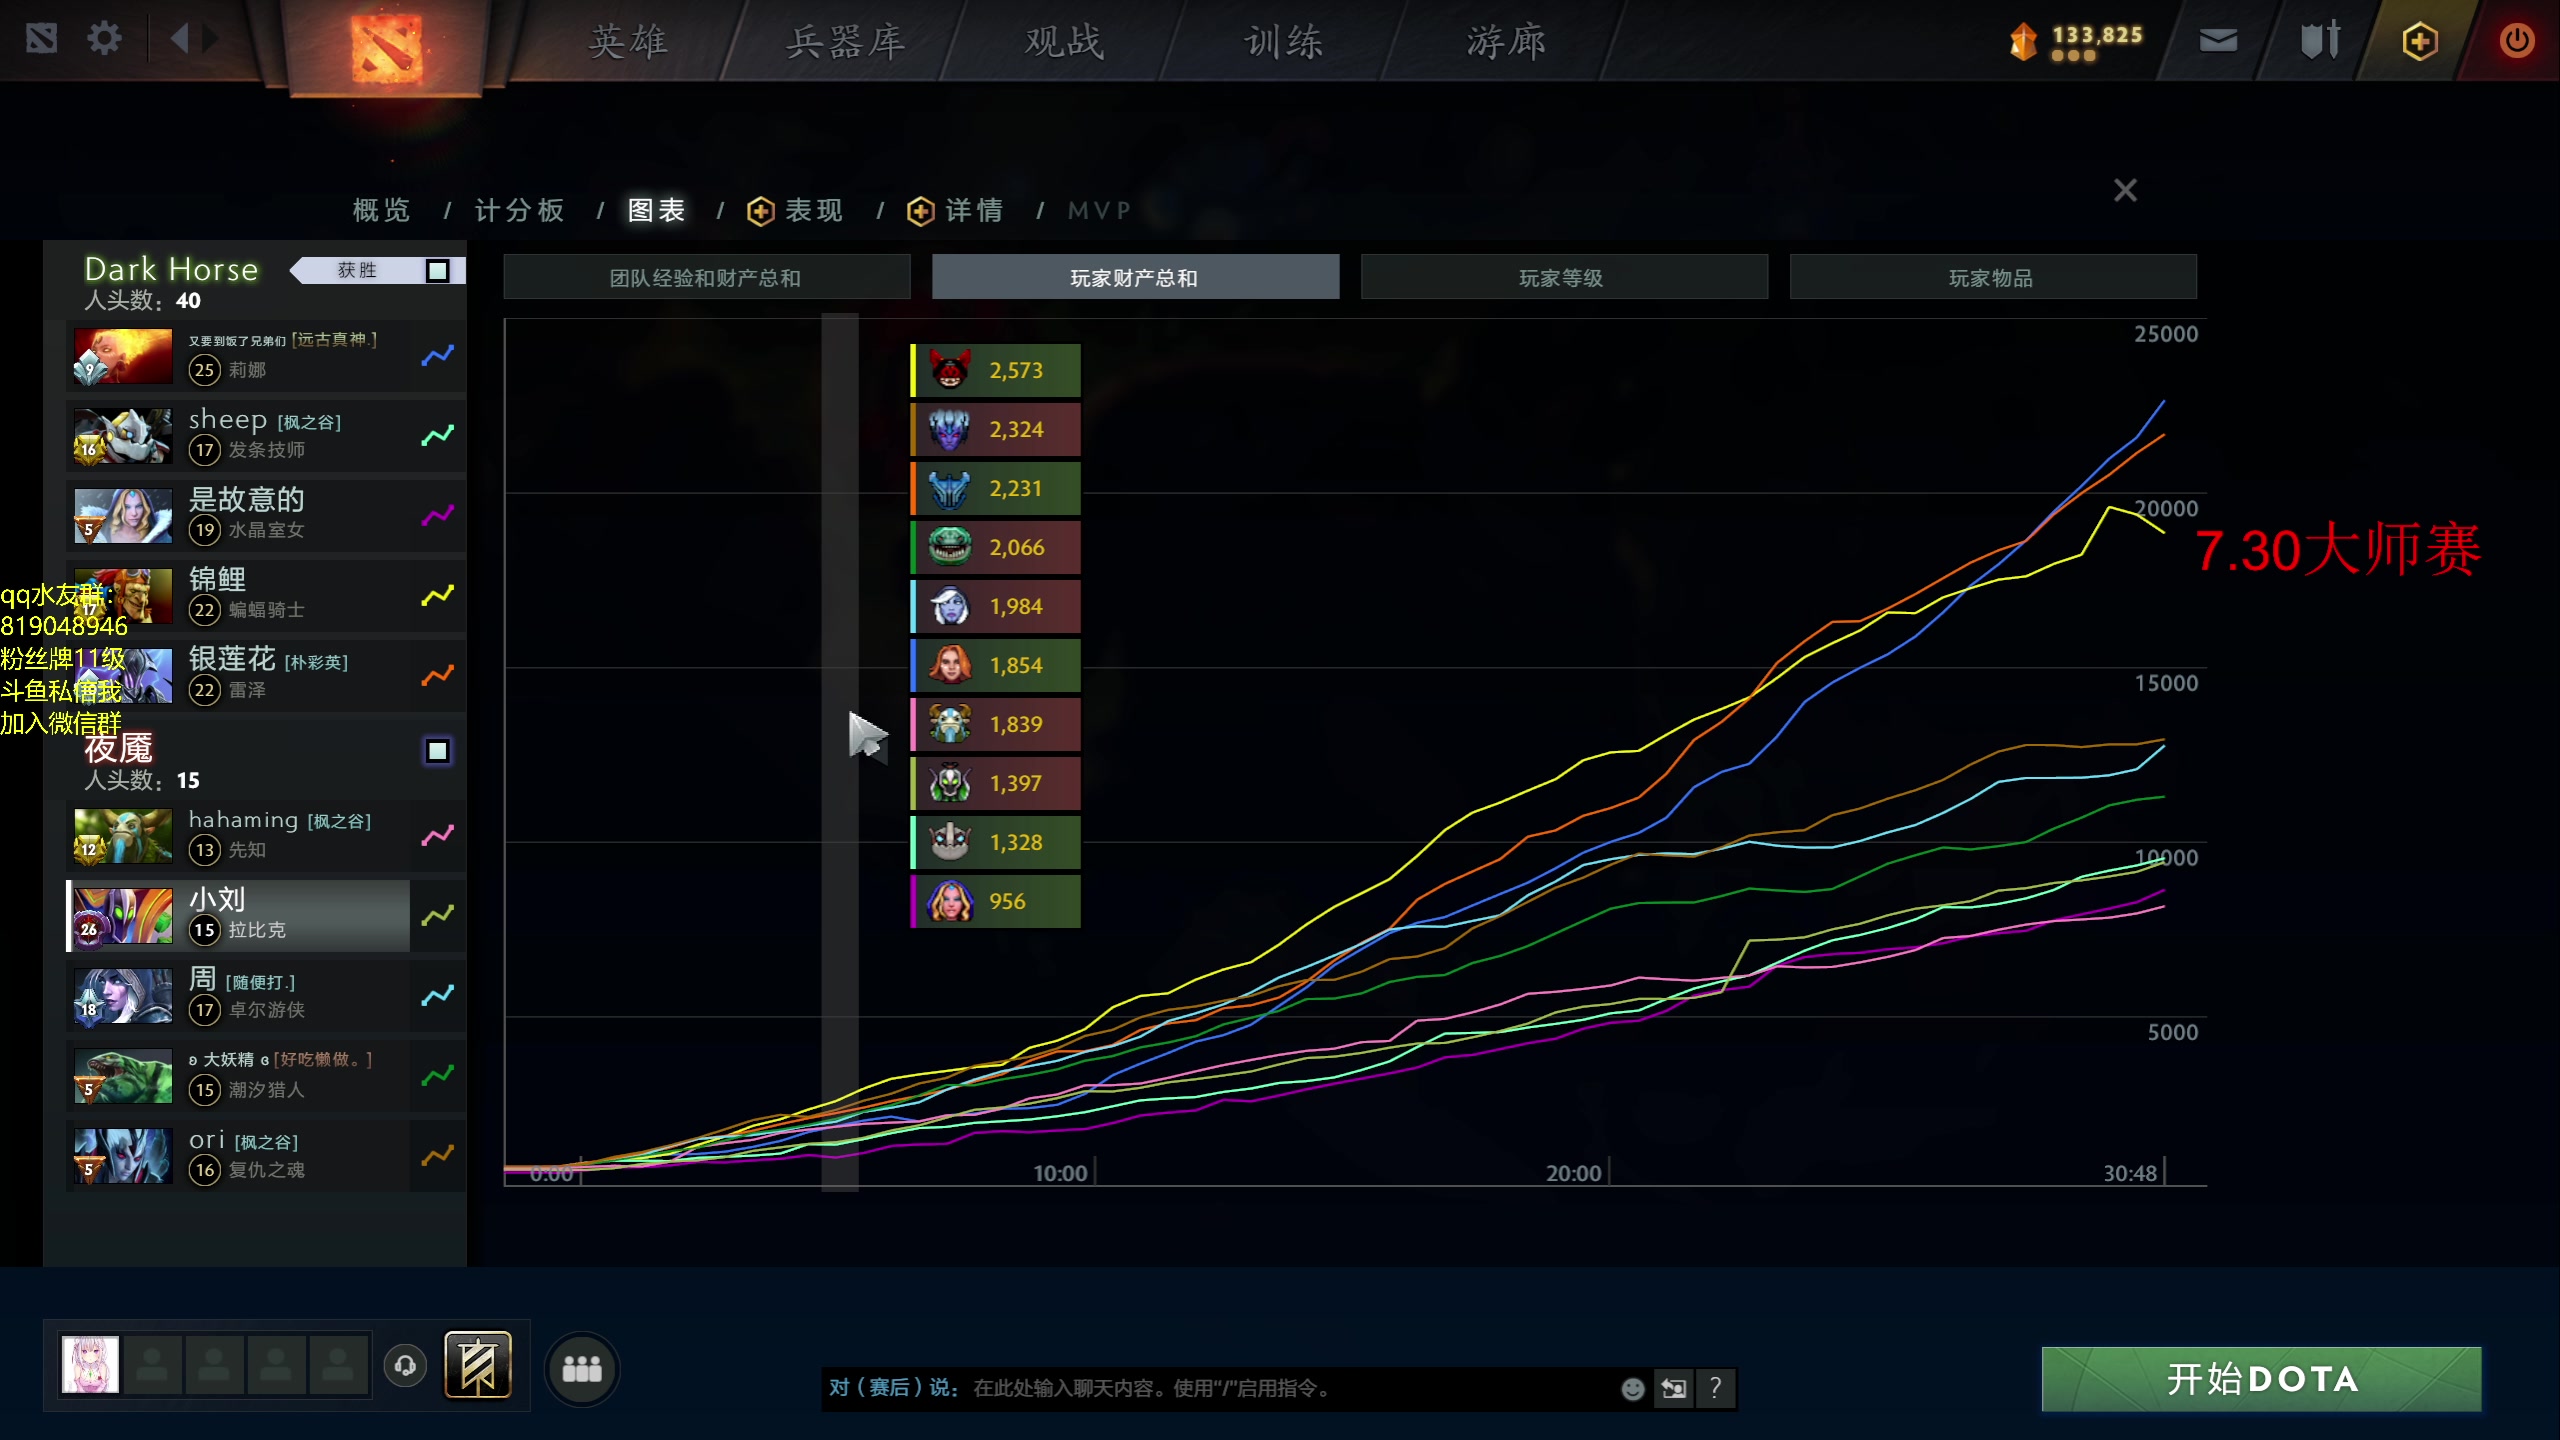This screenshot has width=2560, height=1440.
Task: Click the 水晶室女 hero portrait
Action: tap(123, 515)
